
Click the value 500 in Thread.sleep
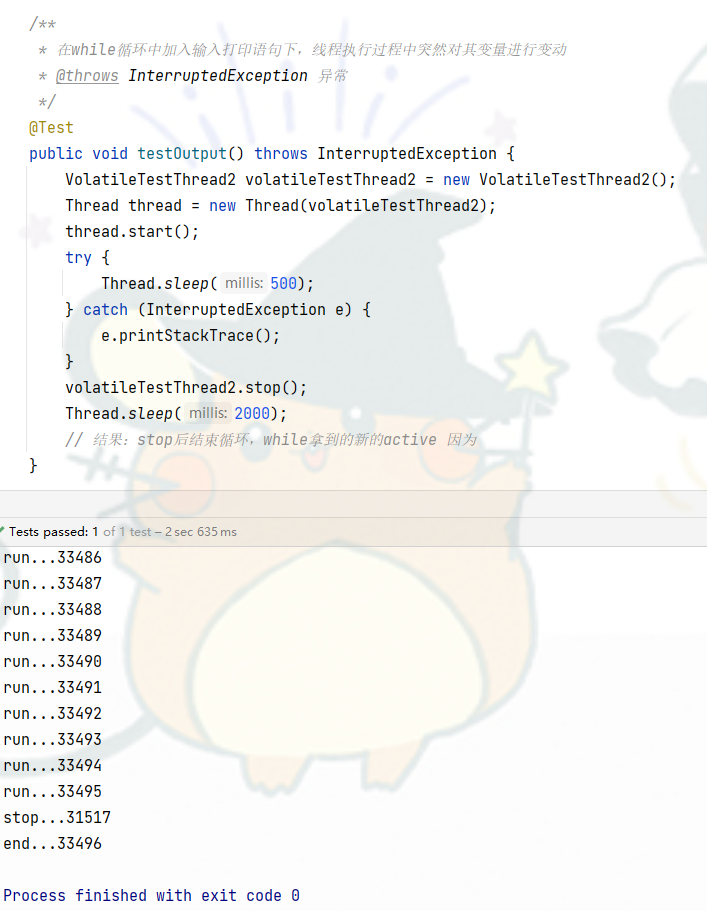[283, 284]
